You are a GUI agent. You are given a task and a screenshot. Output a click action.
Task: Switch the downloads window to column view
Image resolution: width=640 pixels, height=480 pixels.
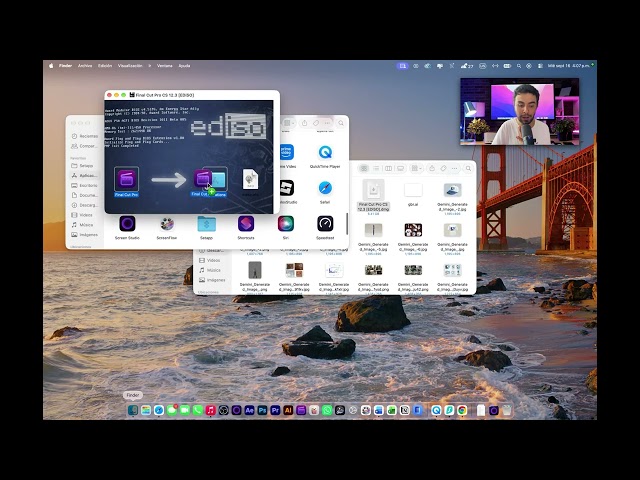tap(388, 168)
